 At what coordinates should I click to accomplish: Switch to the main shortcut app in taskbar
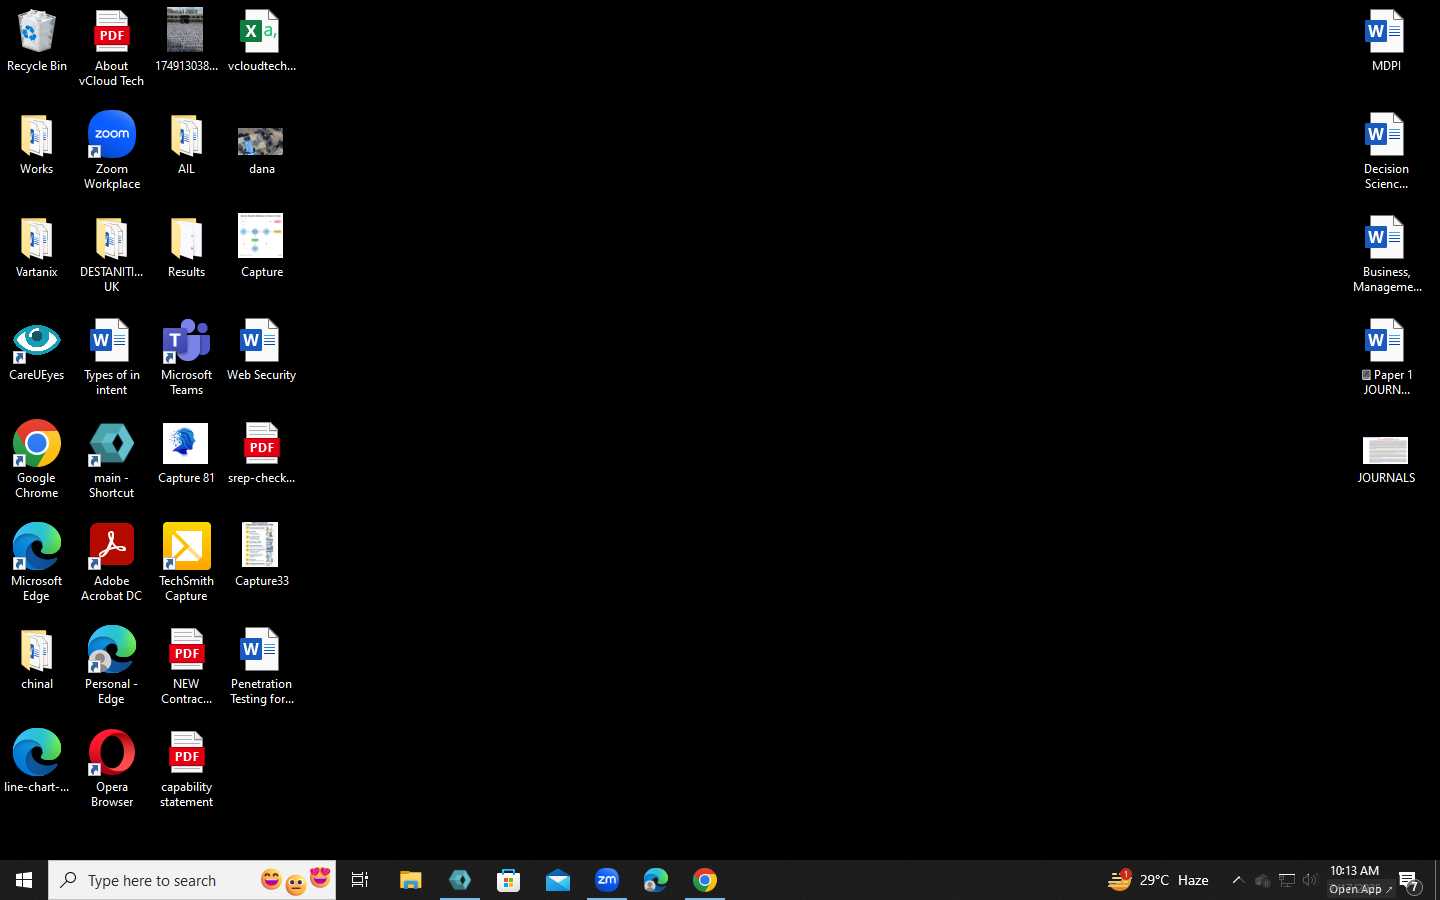click(x=460, y=880)
